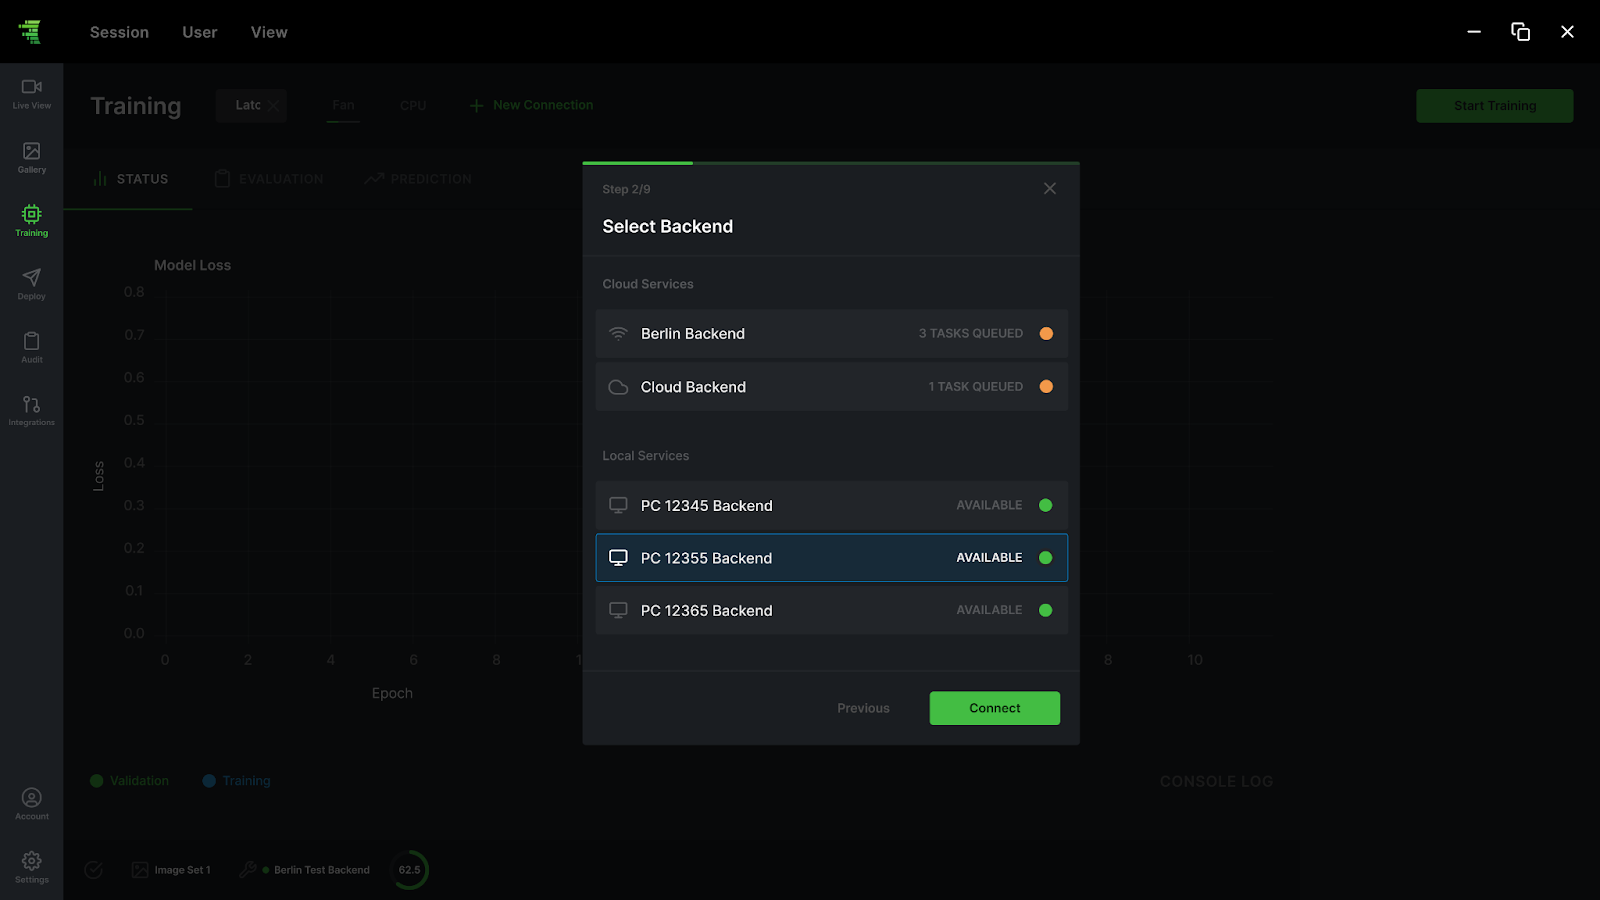
Task: Select the Berlin Backend row
Action: pos(832,333)
